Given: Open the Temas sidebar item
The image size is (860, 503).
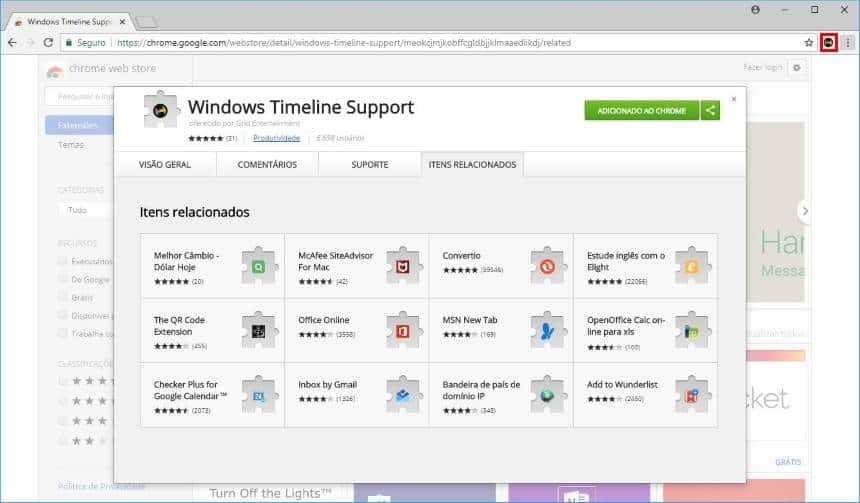Looking at the screenshot, I should pos(71,145).
